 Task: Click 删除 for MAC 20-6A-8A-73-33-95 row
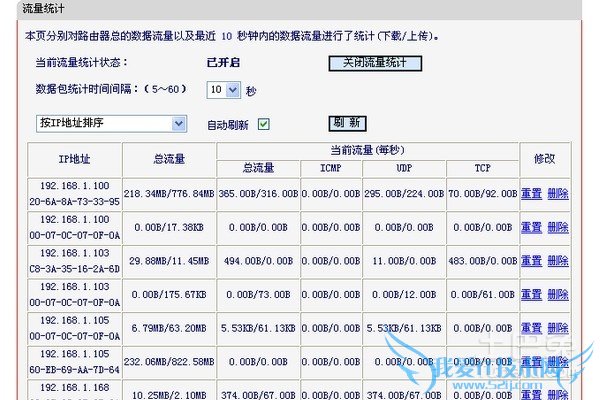pyautogui.click(x=558, y=194)
